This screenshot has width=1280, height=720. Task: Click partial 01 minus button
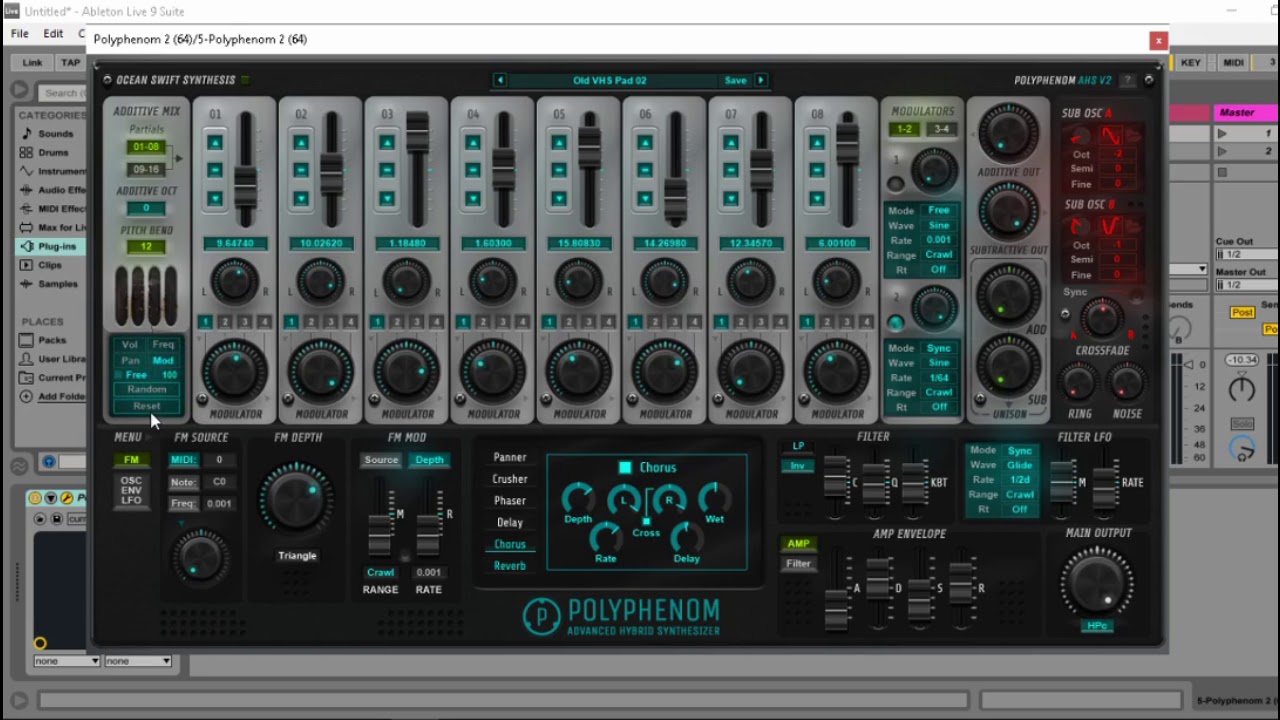pos(215,171)
